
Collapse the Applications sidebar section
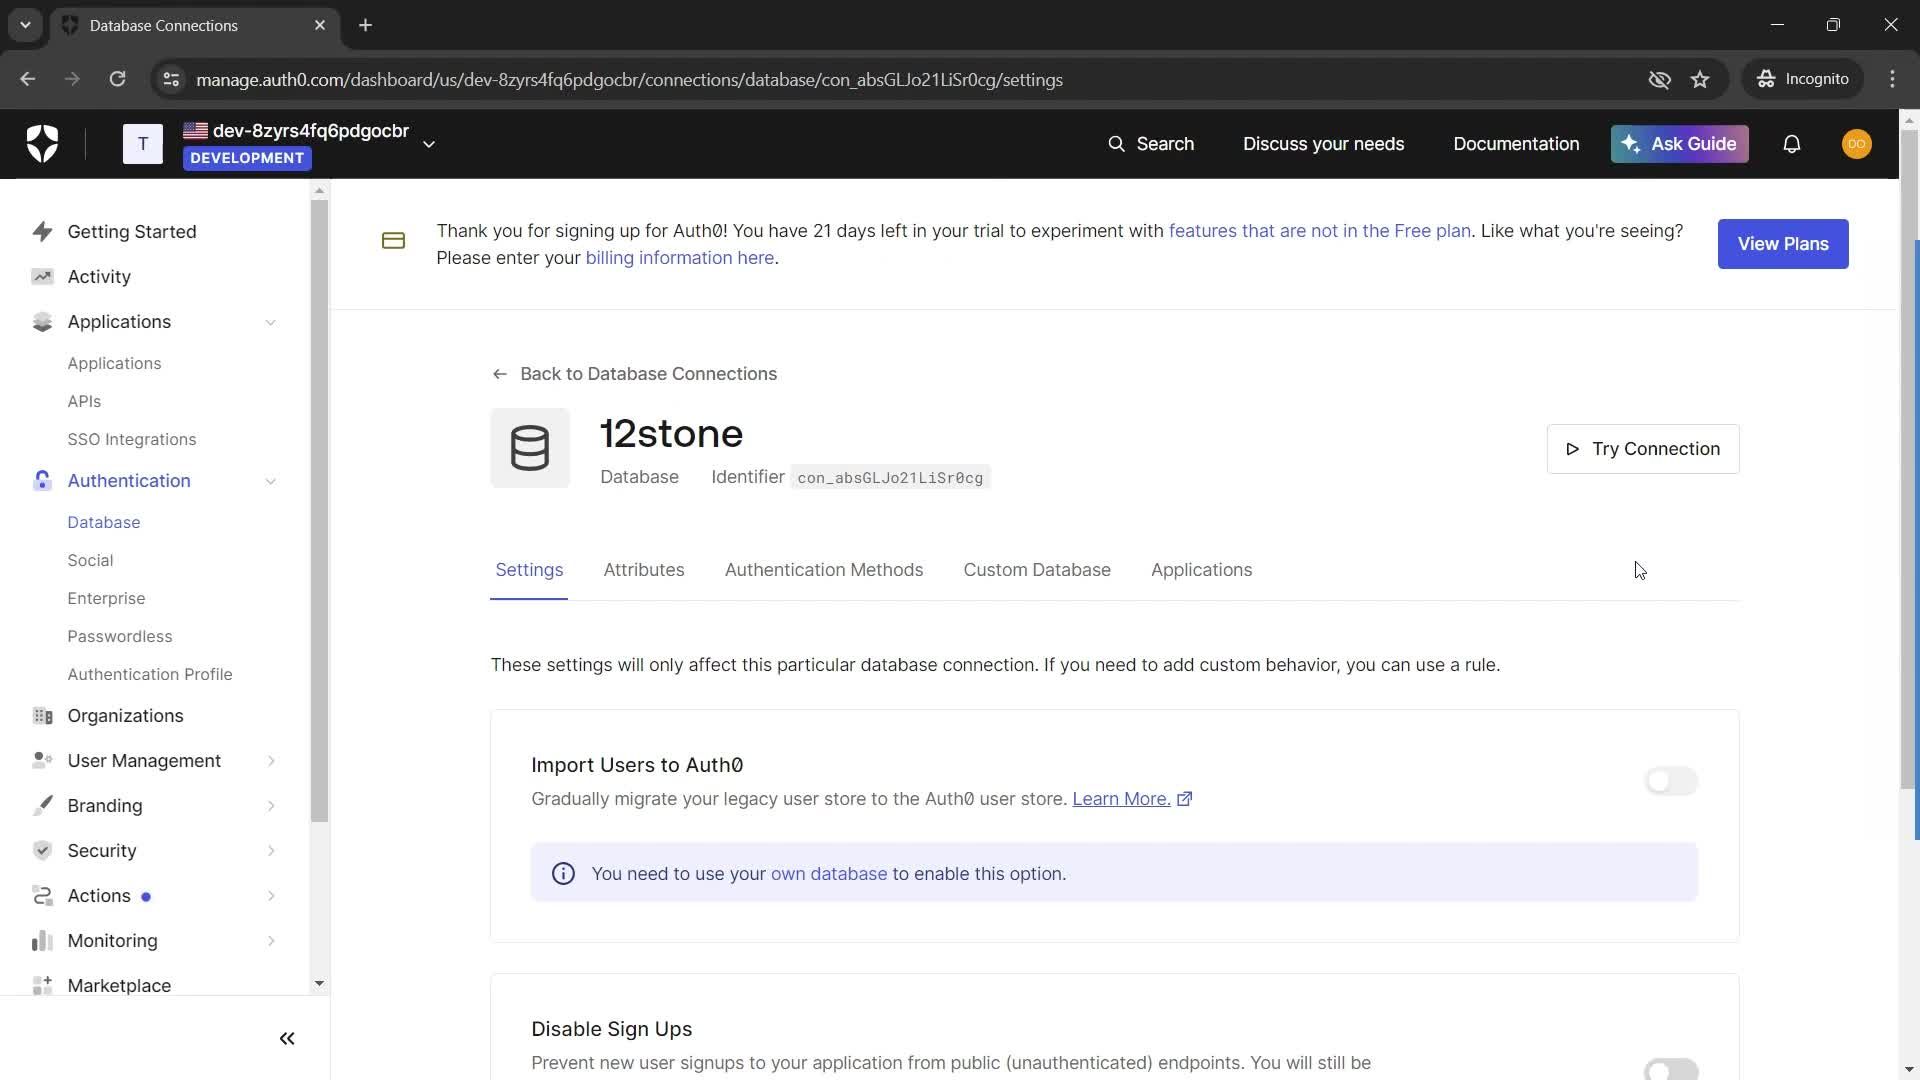click(x=270, y=322)
